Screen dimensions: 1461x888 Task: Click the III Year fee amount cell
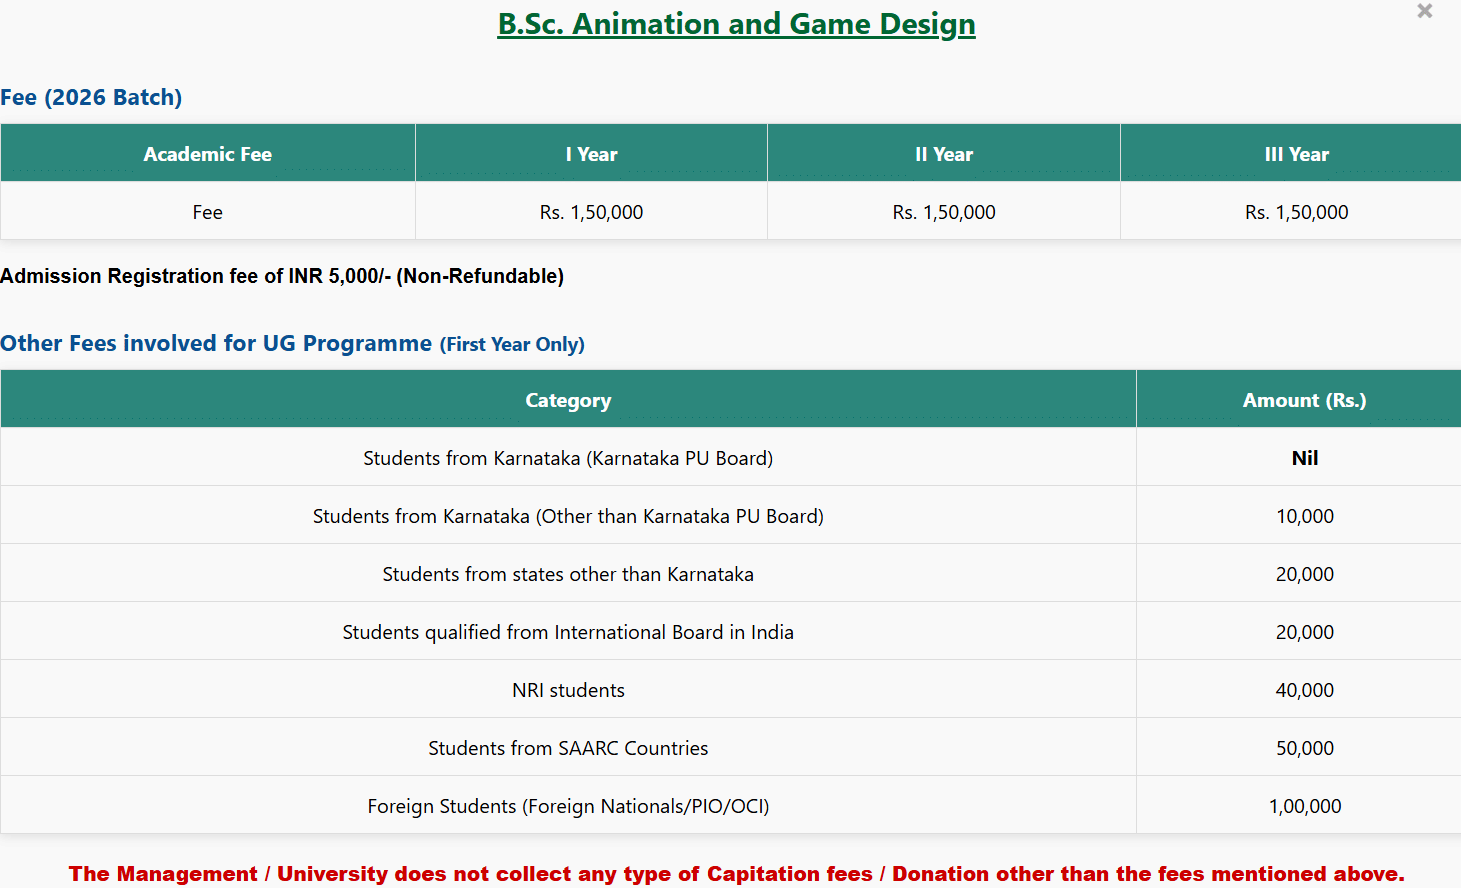pos(1296,212)
